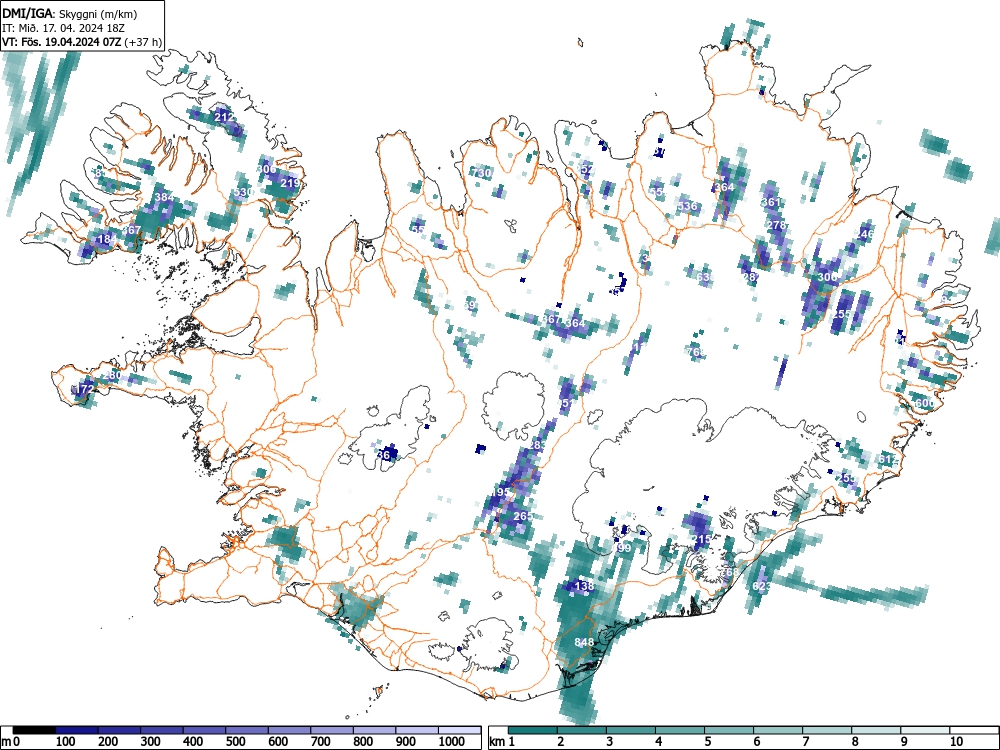Click the visibility value '212' on the map
This screenshot has height=750, width=1000.
(224, 117)
